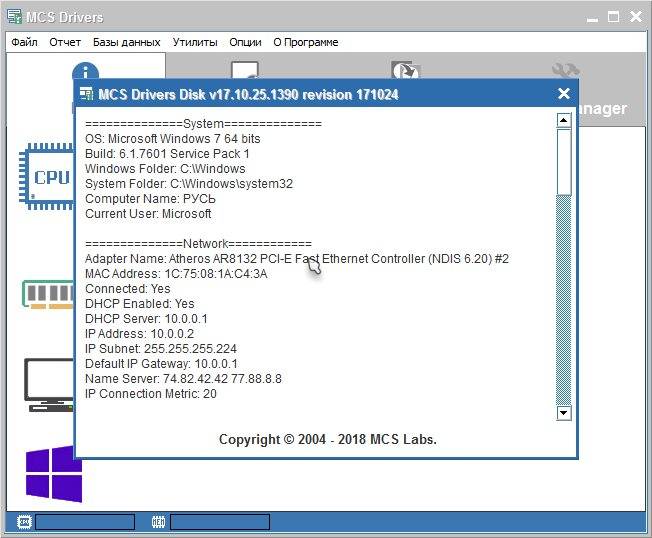Click the Connected: Yes line

pos(128,289)
